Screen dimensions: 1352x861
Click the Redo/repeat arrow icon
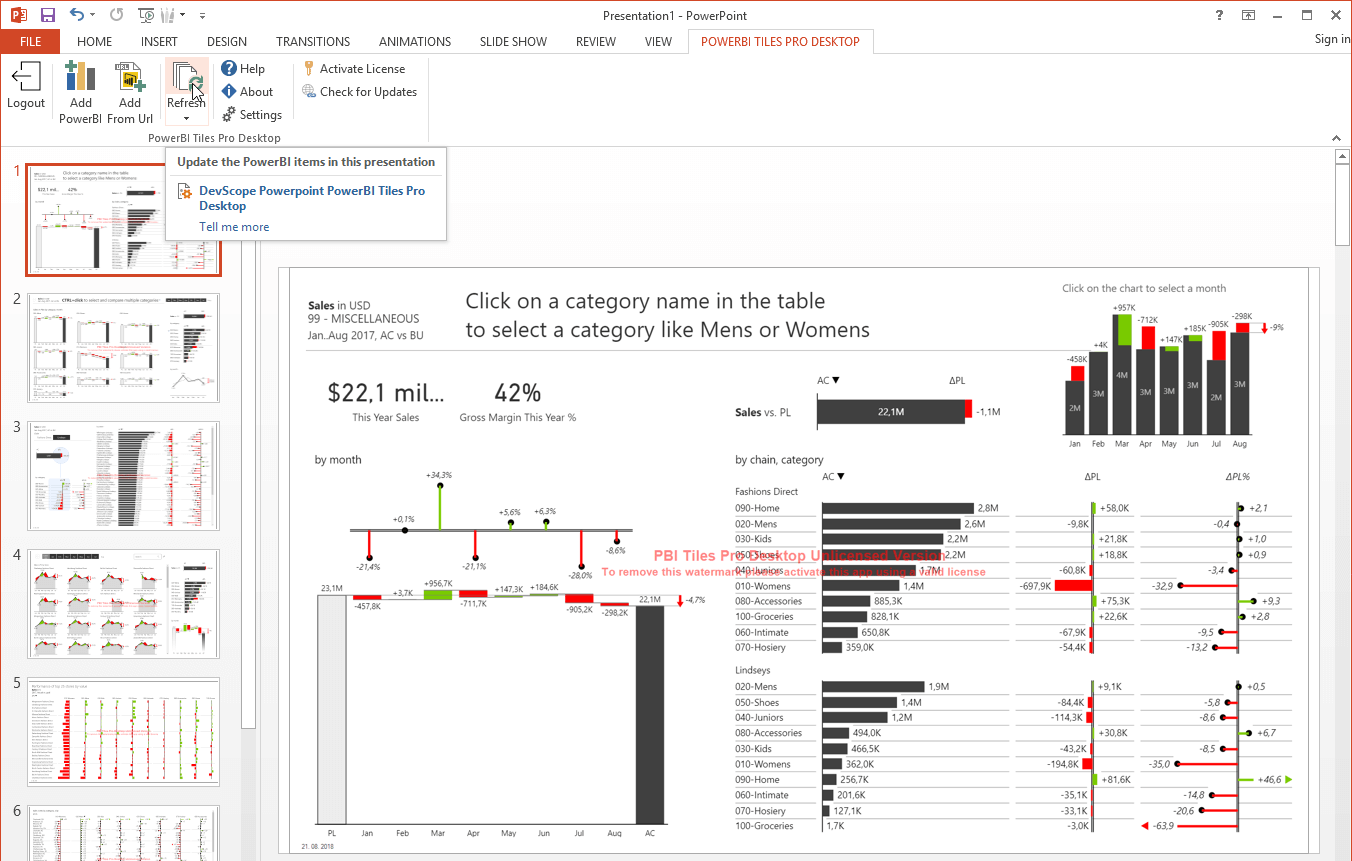pos(116,15)
